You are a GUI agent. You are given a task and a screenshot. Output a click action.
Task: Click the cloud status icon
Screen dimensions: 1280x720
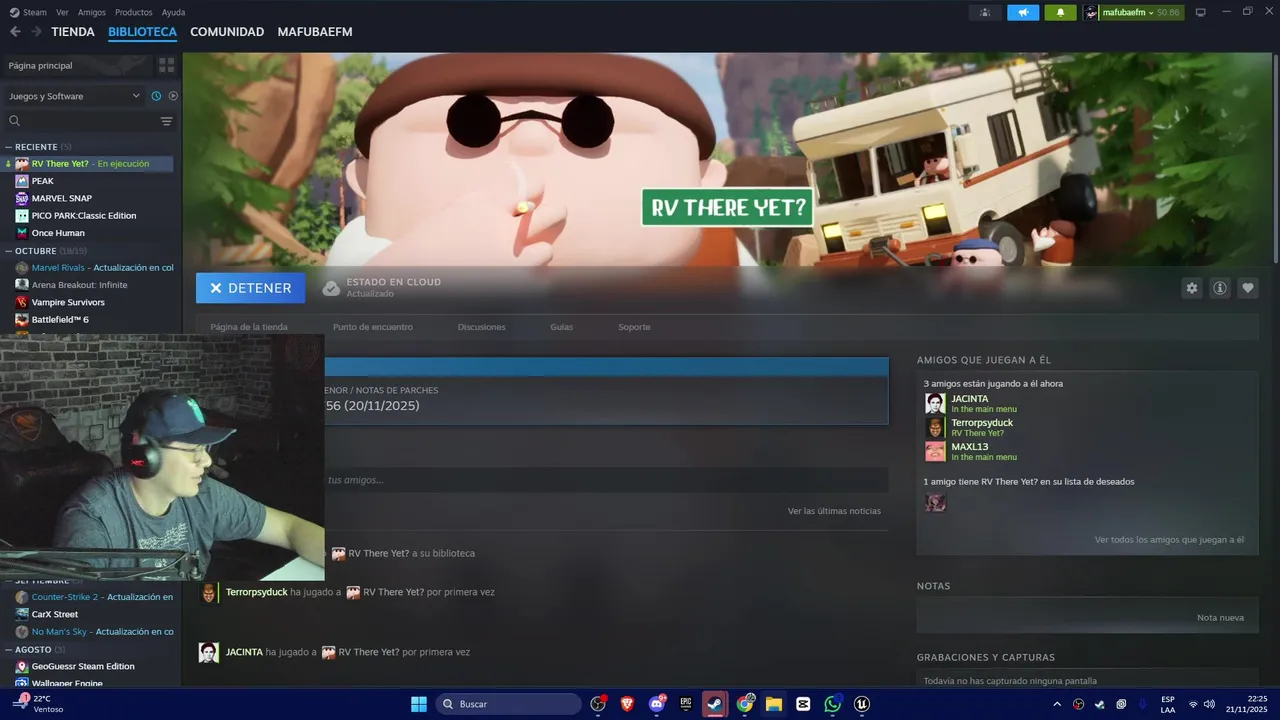[331, 288]
